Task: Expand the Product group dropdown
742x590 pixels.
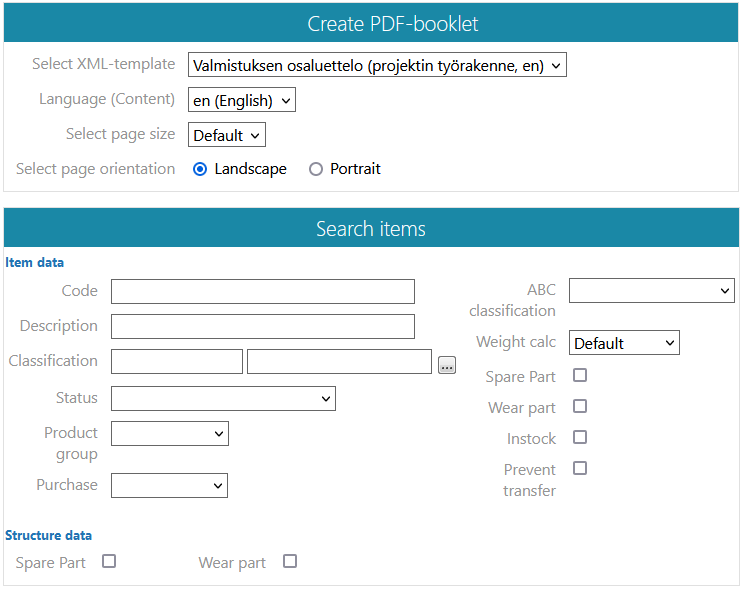Action: tap(170, 434)
